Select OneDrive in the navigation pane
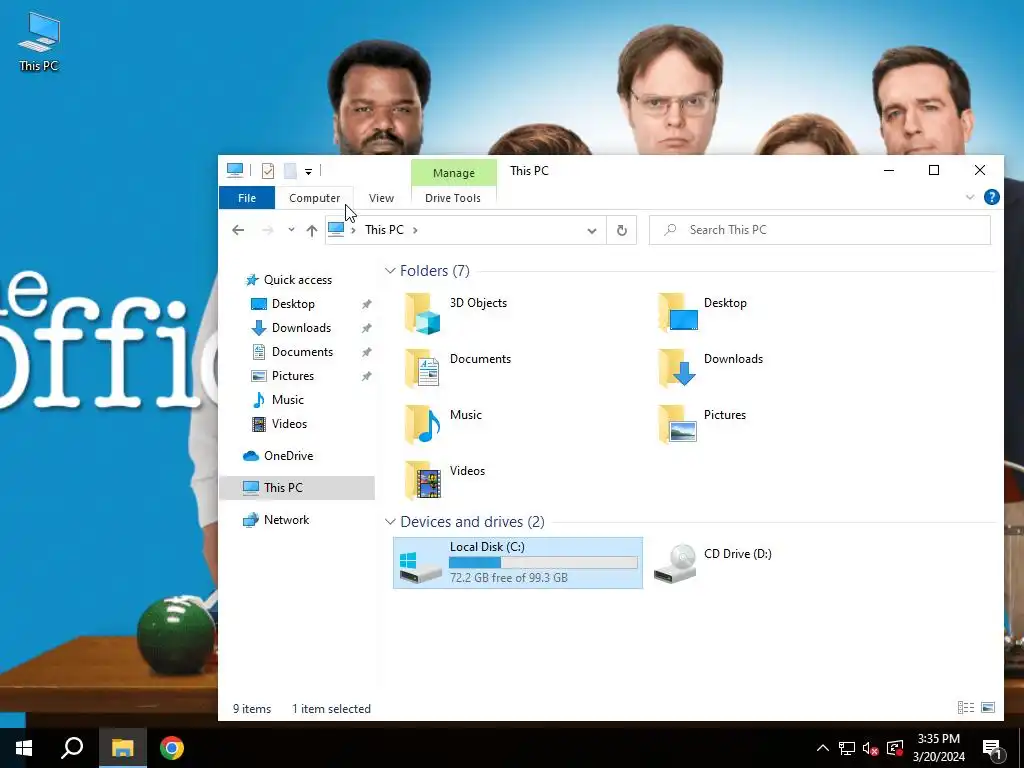This screenshot has width=1024, height=768. (x=288, y=456)
